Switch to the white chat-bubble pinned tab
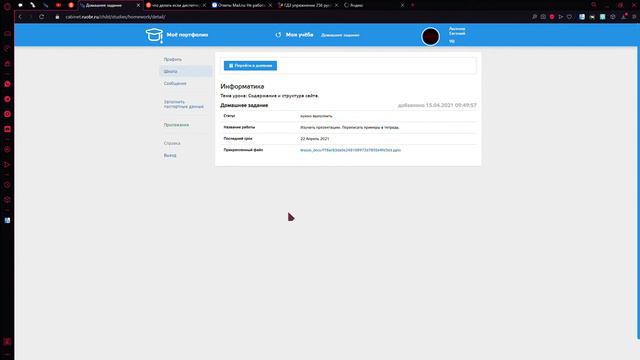 point(20,5)
